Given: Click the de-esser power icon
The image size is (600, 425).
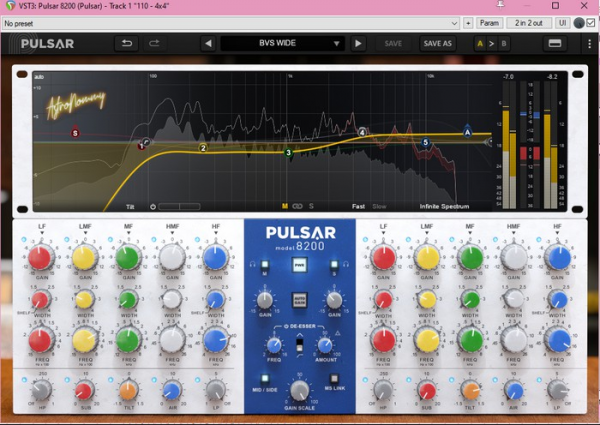Looking at the screenshot, I should click(286, 326).
